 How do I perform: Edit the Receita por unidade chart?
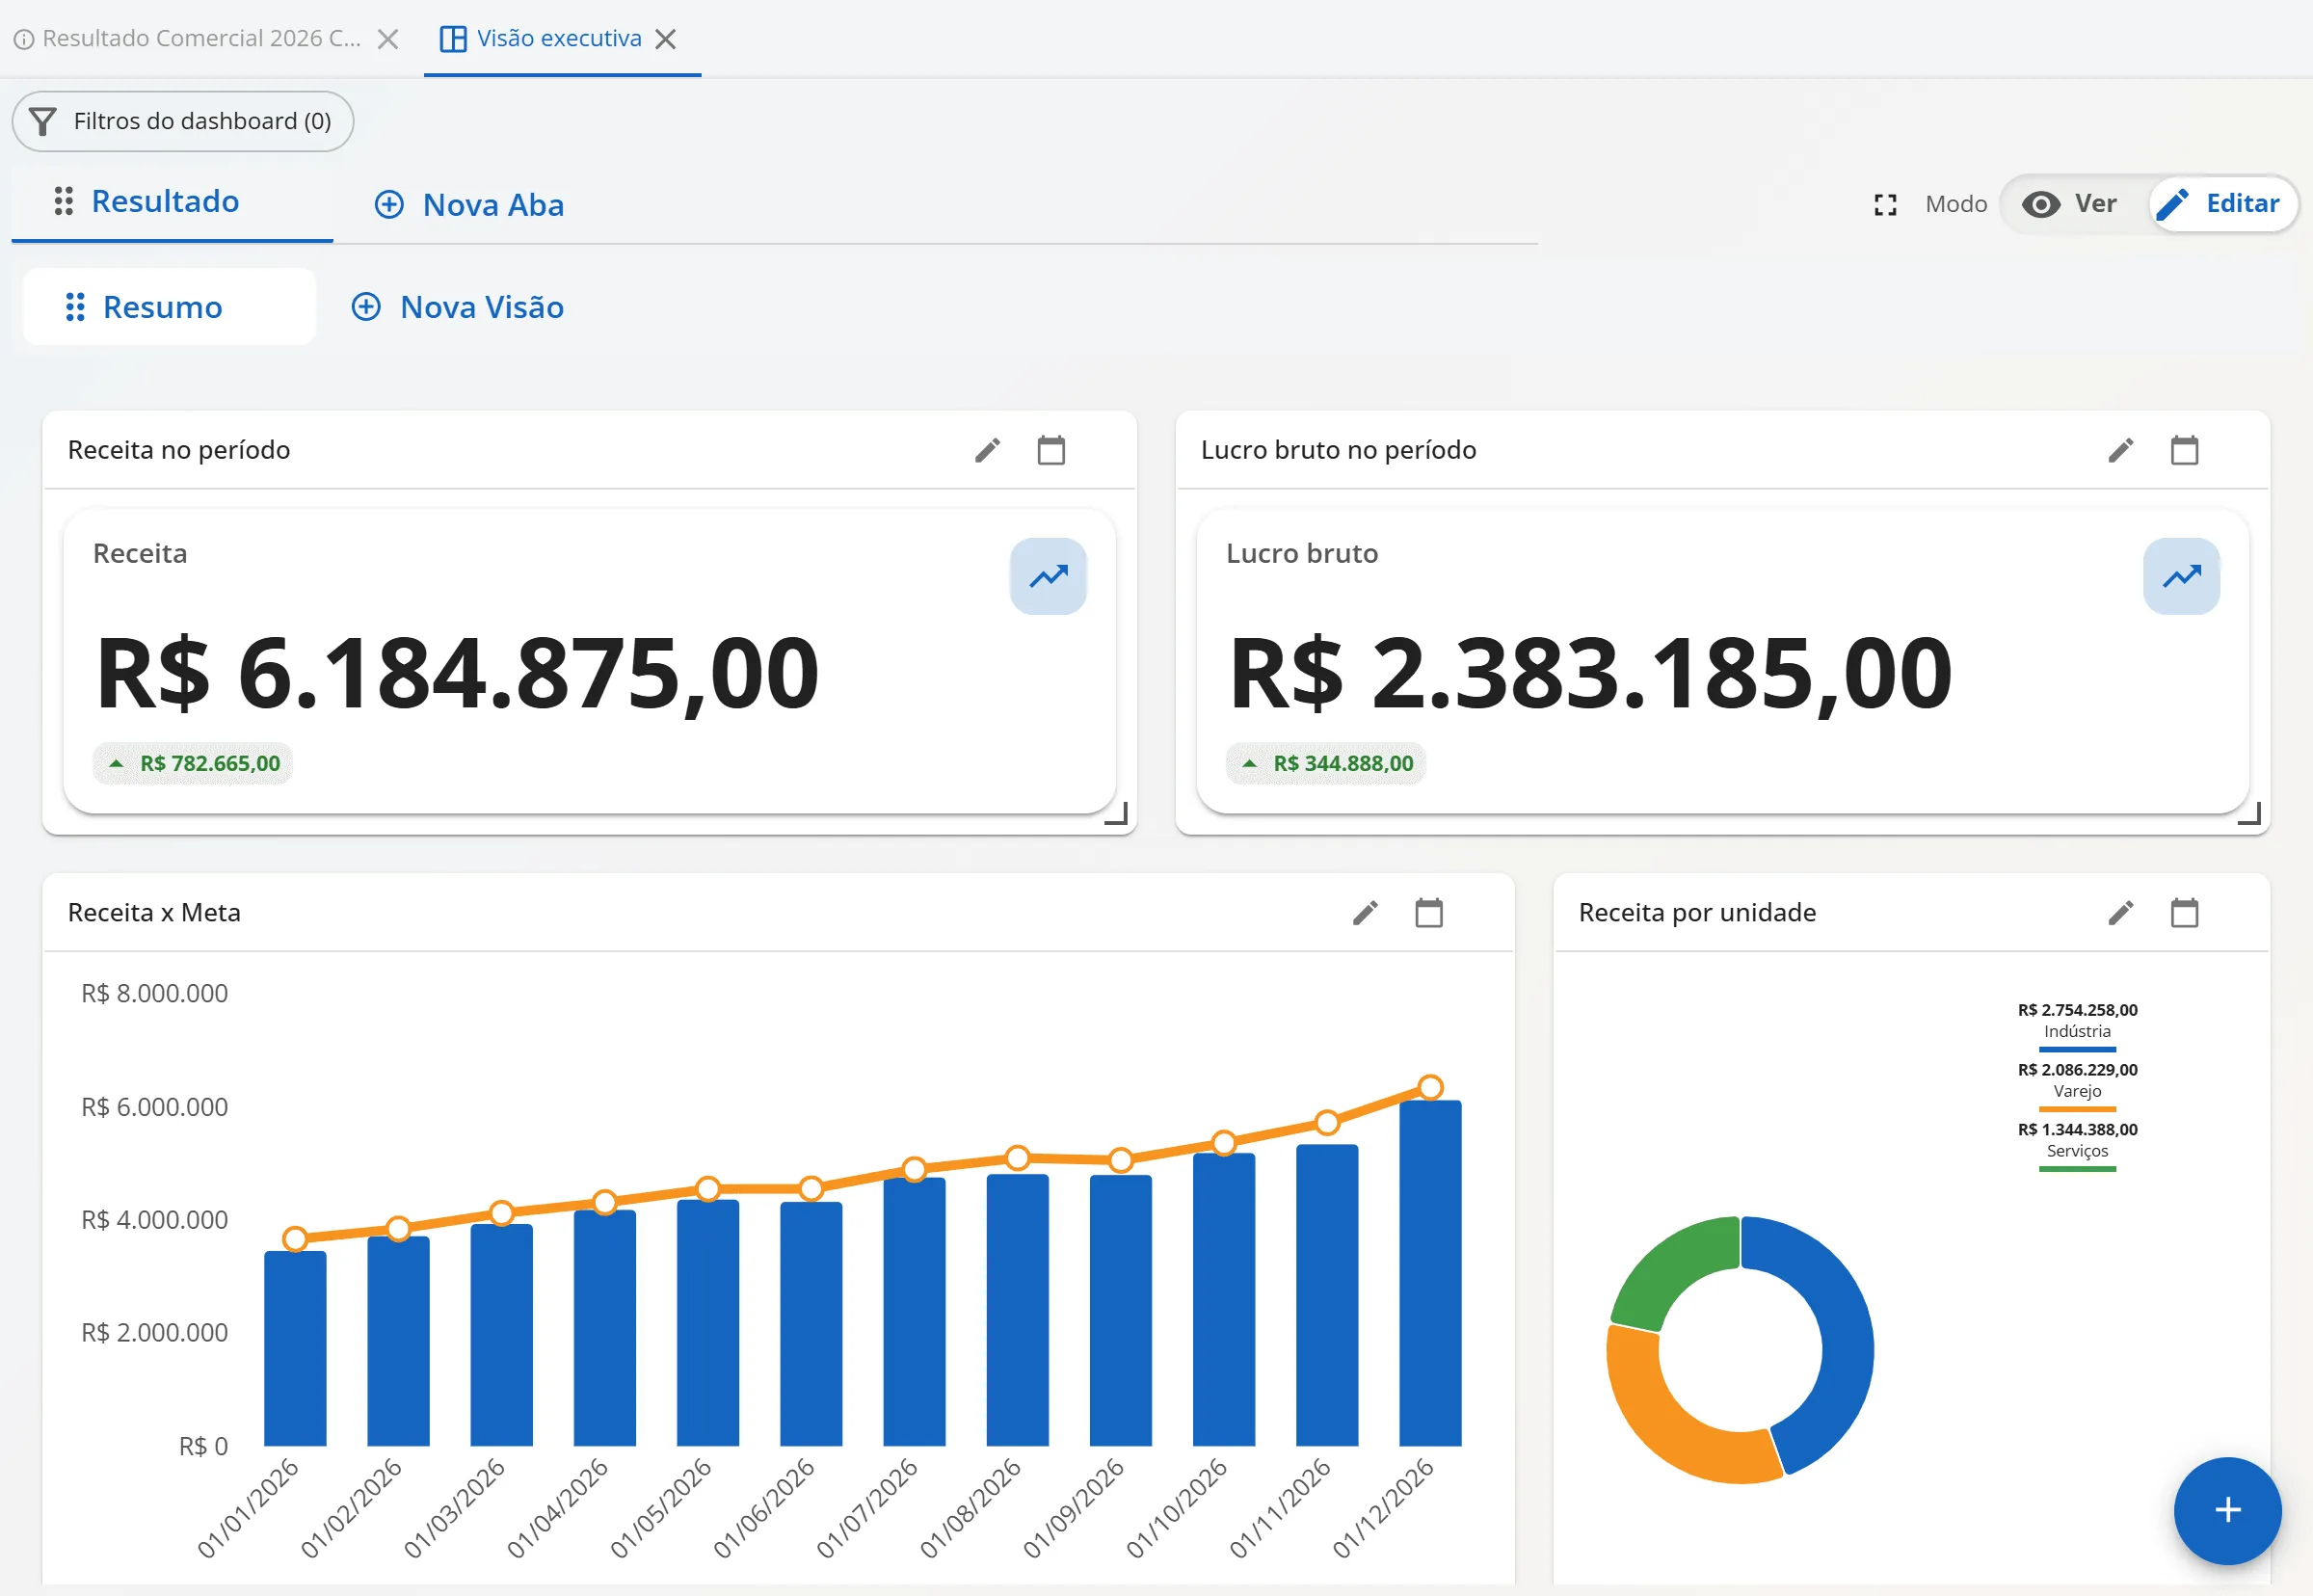(x=2120, y=913)
